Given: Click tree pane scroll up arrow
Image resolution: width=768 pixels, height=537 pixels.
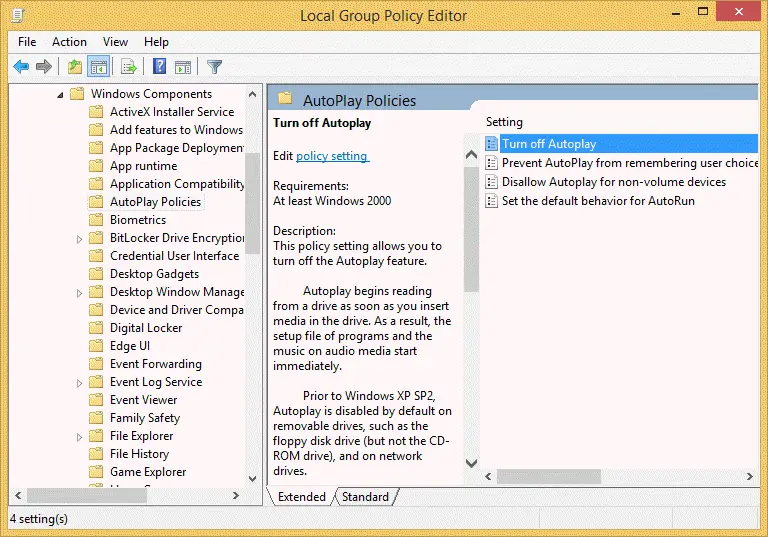Looking at the screenshot, I should coord(252,94).
